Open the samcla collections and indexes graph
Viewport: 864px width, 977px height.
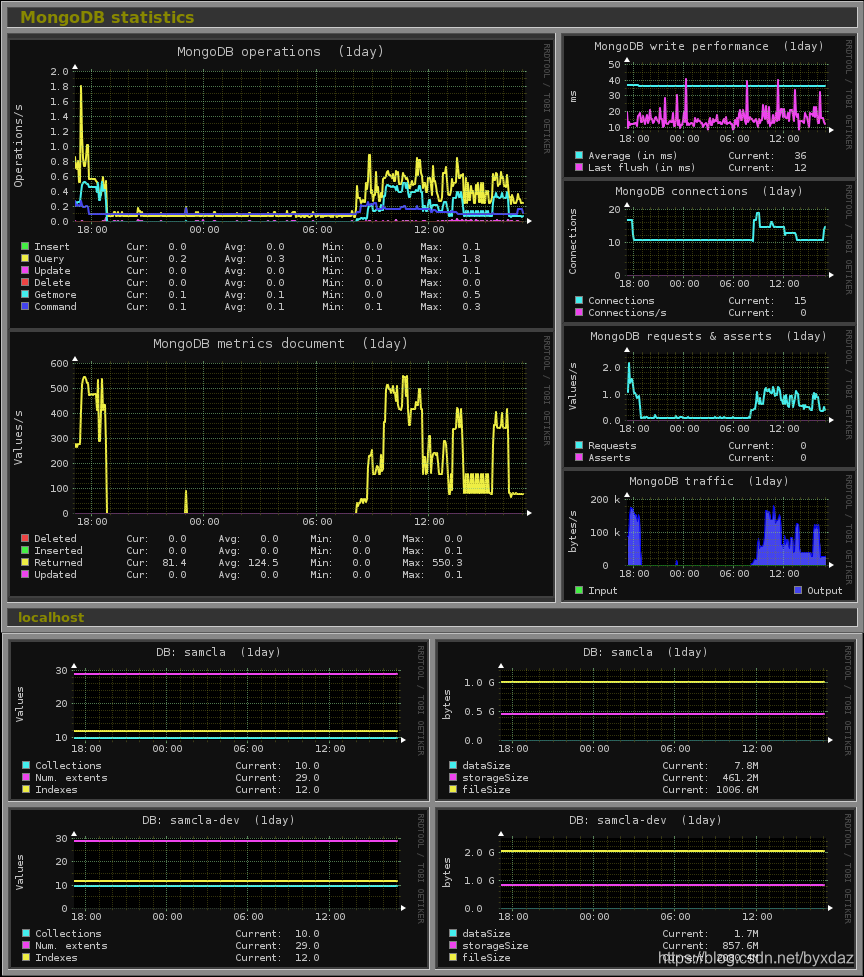pyautogui.click(x=219, y=720)
